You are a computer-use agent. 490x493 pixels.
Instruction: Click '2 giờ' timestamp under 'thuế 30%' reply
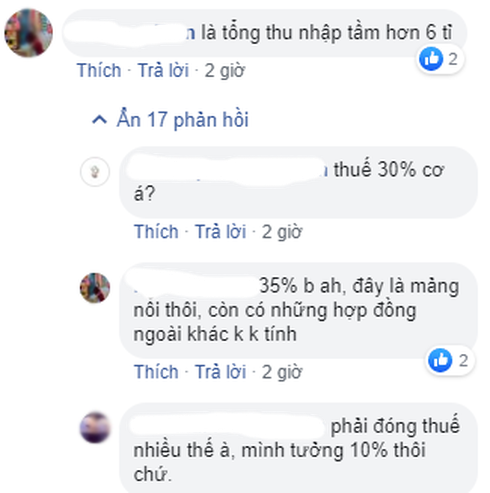(x=282, y=232)
